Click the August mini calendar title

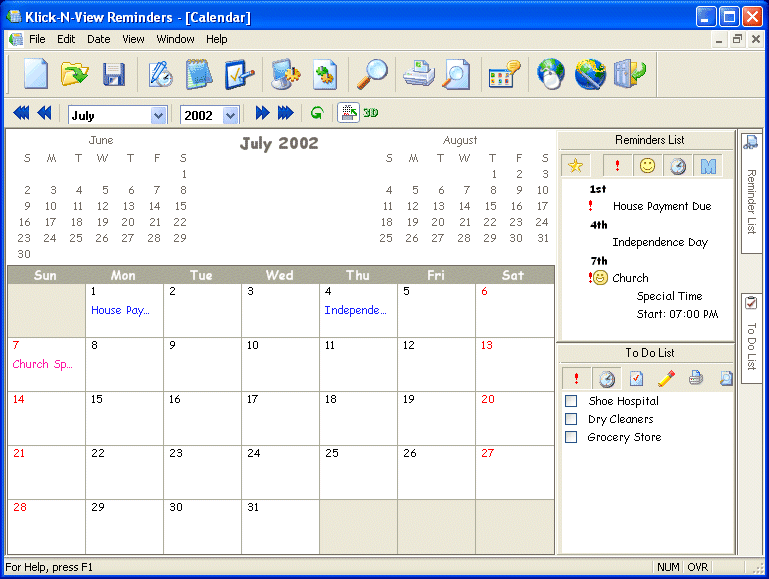(x=460, y=141)
